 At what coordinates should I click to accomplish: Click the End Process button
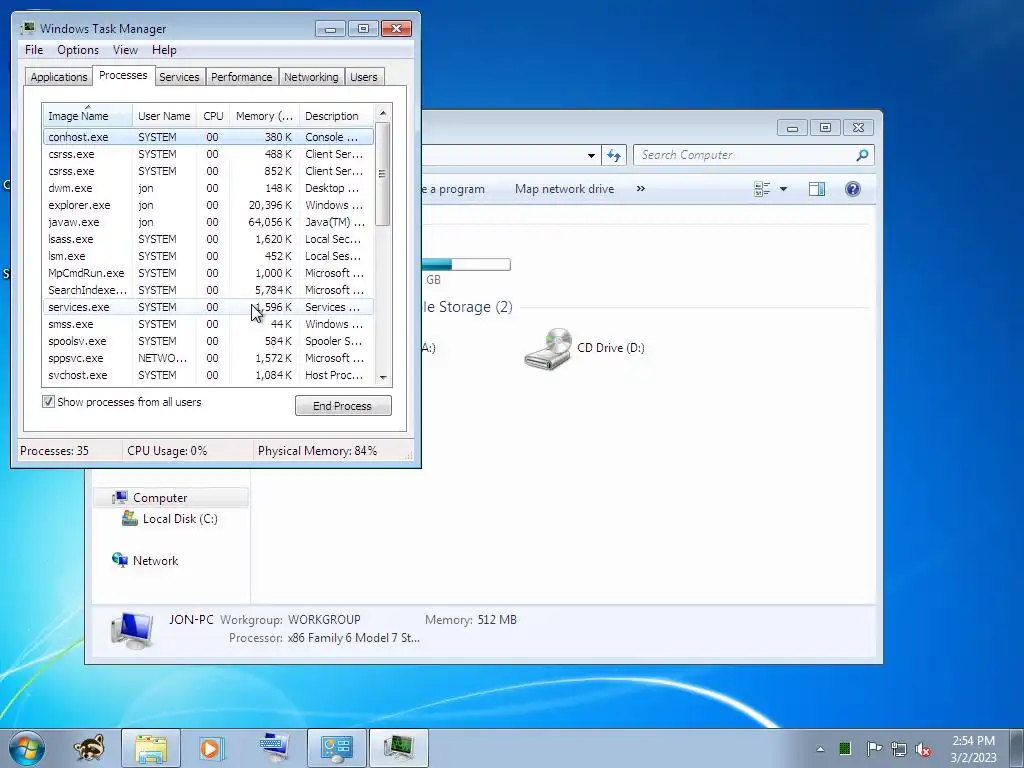pos(343,406)
